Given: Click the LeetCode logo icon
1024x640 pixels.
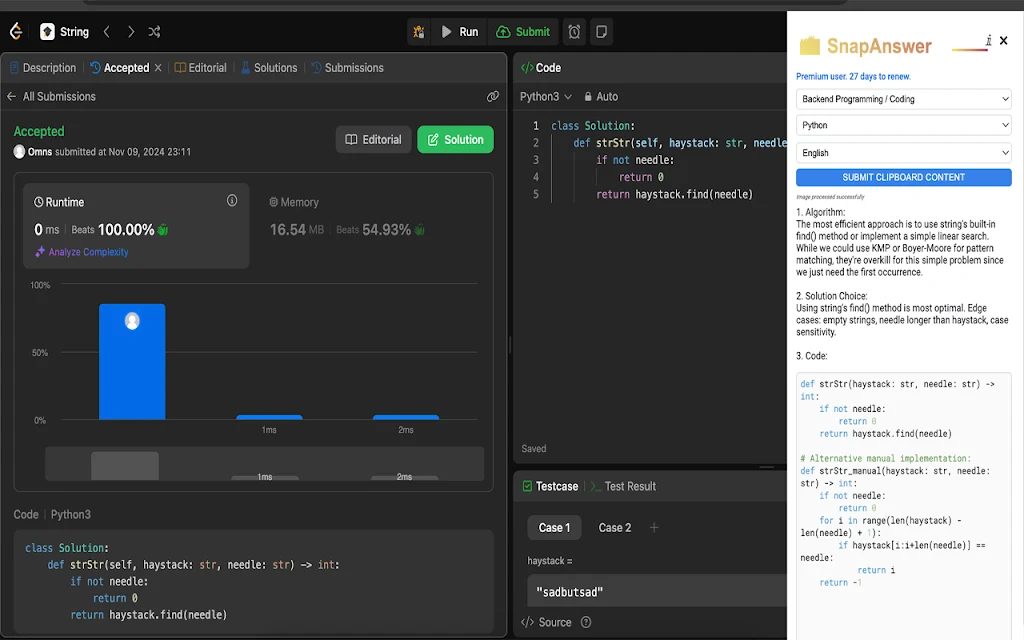Looking at the screenshot, I should point(15,32).
